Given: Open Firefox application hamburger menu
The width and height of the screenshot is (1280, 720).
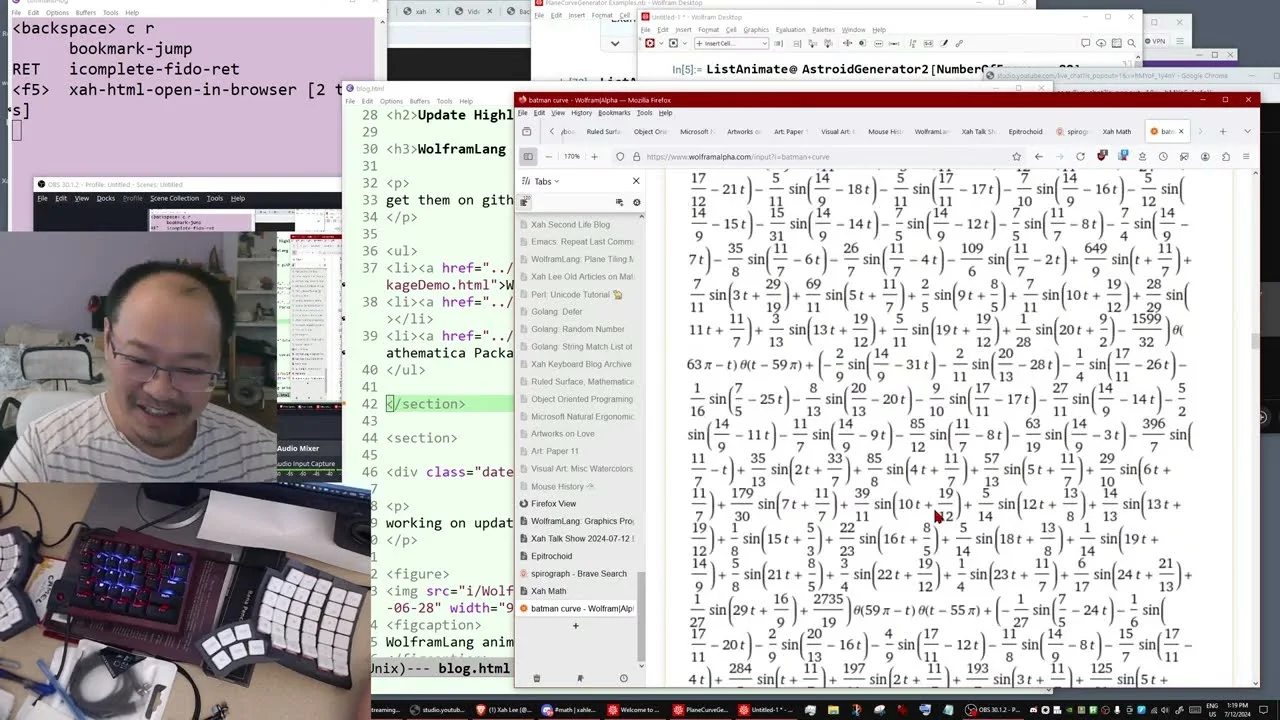Looking at the screenshot, I should tap(1246, 157).
